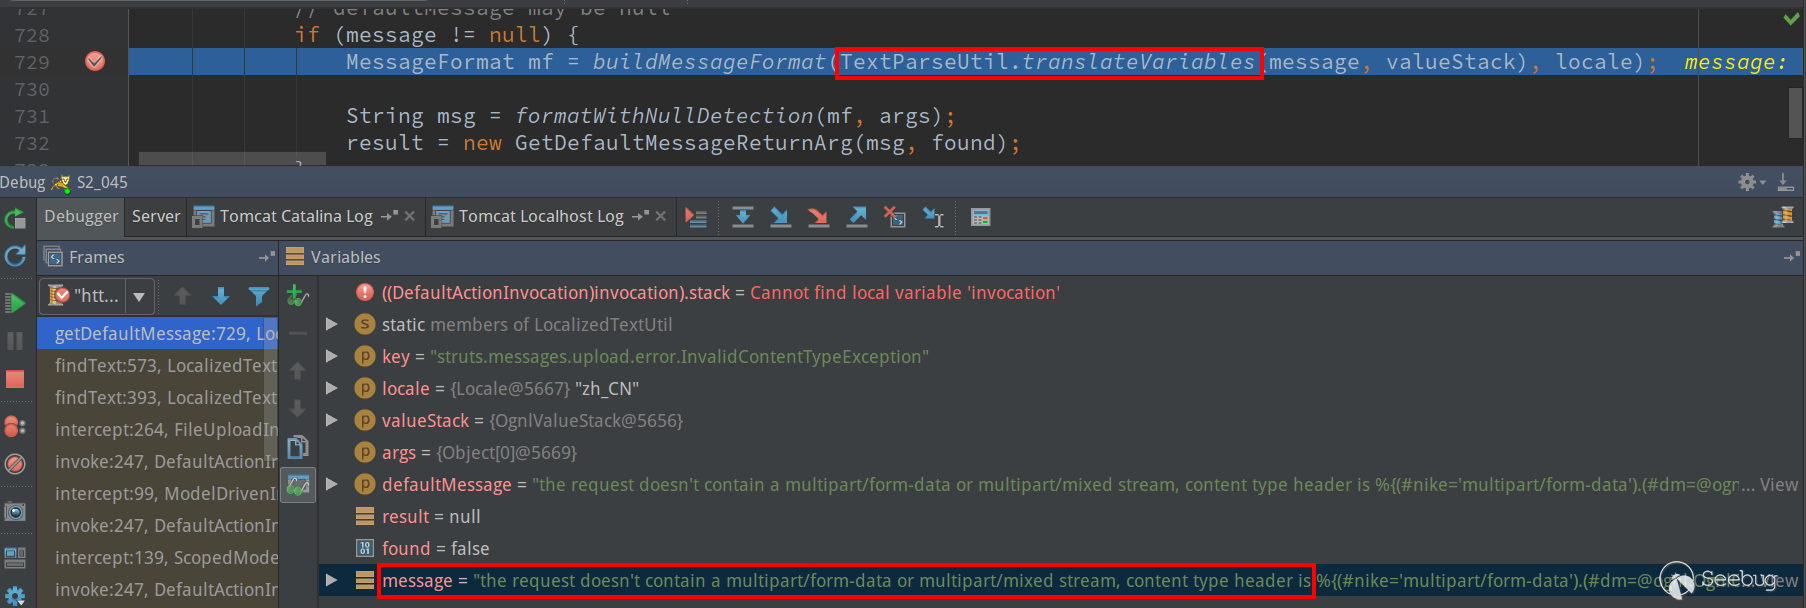Viewport: 1806px width, 608px height.
Task: Click the editor vertical scrollbar thumb
Action: (1795, 113)
